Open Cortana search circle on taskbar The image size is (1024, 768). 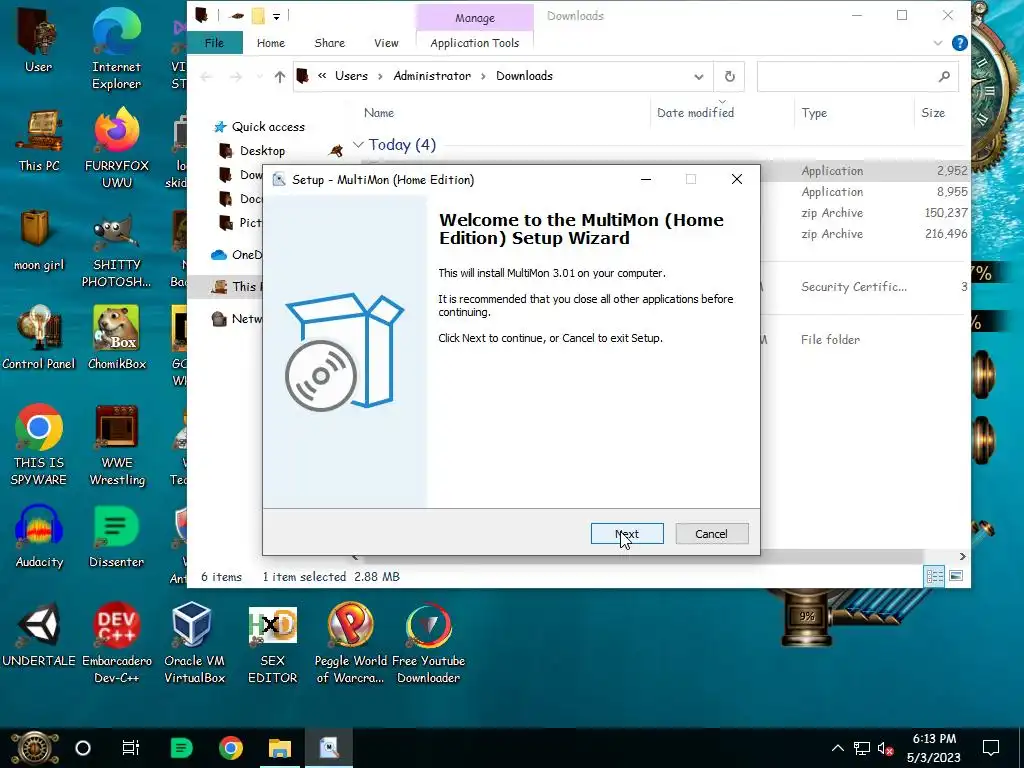click(83, 748)
